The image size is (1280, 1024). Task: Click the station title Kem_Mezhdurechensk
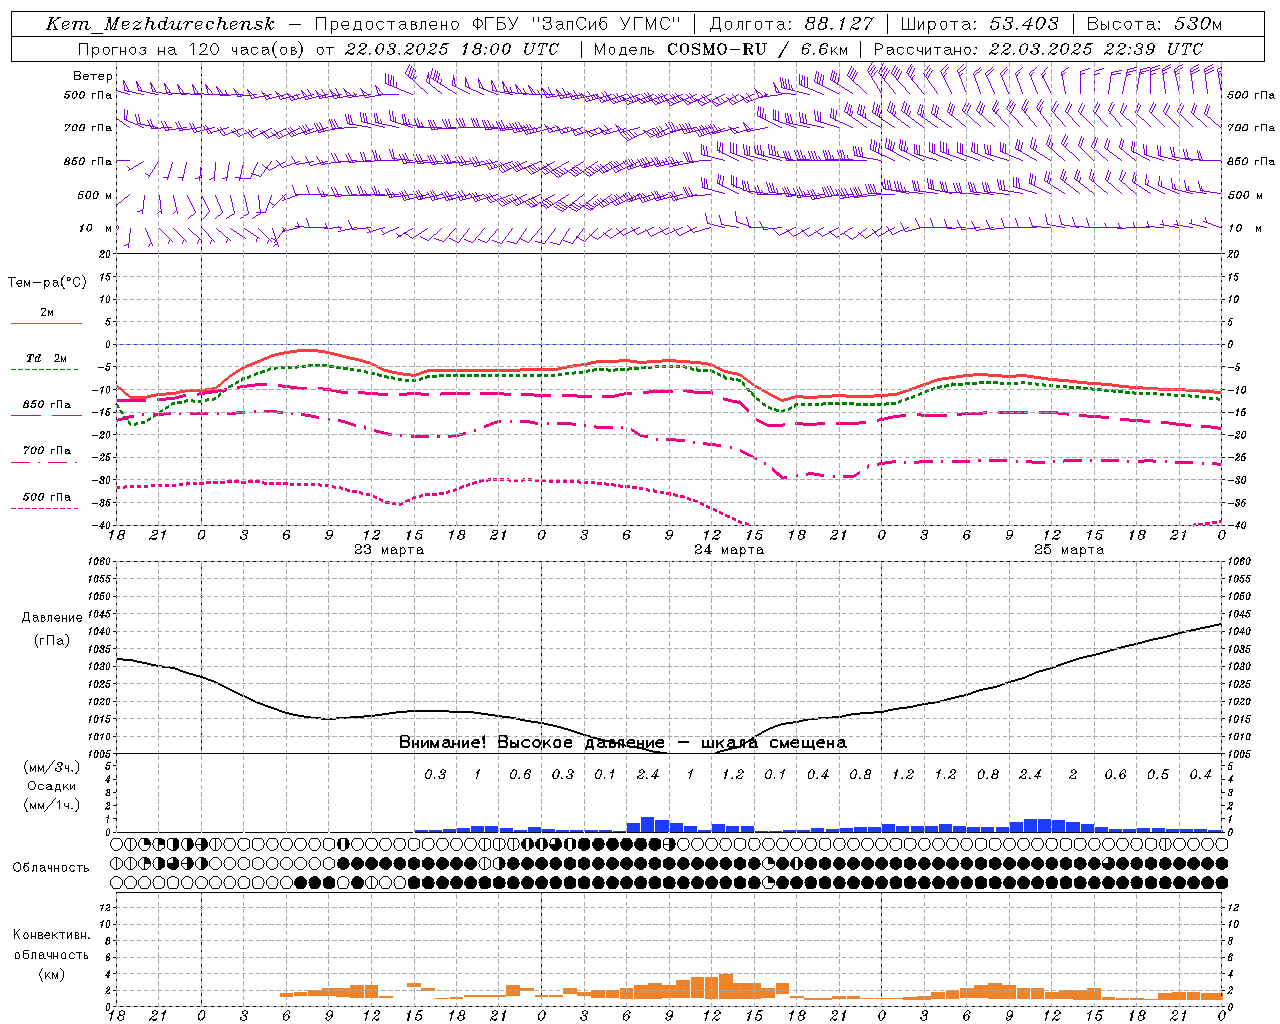pos(159,24)
